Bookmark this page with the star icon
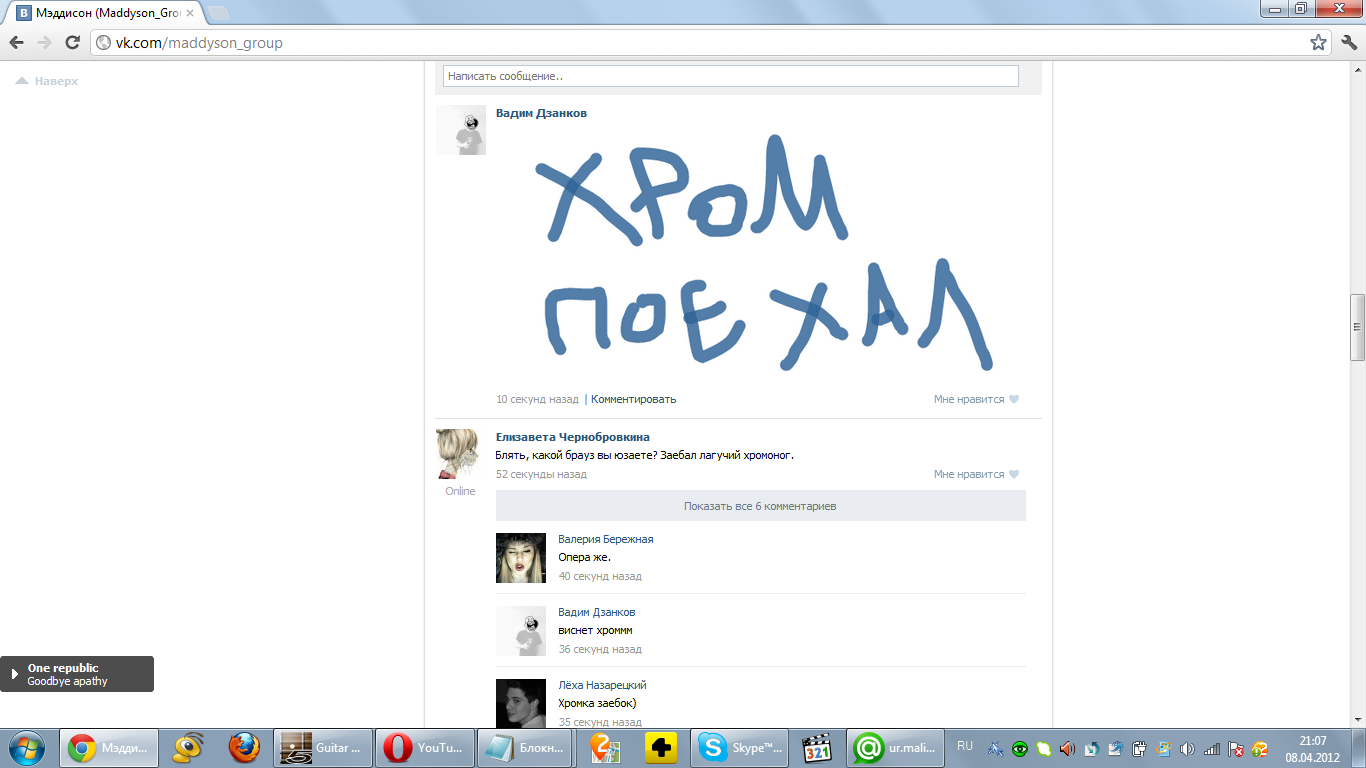The height and width of the screenshot is (768, 1366). (x=1319, y=43)
